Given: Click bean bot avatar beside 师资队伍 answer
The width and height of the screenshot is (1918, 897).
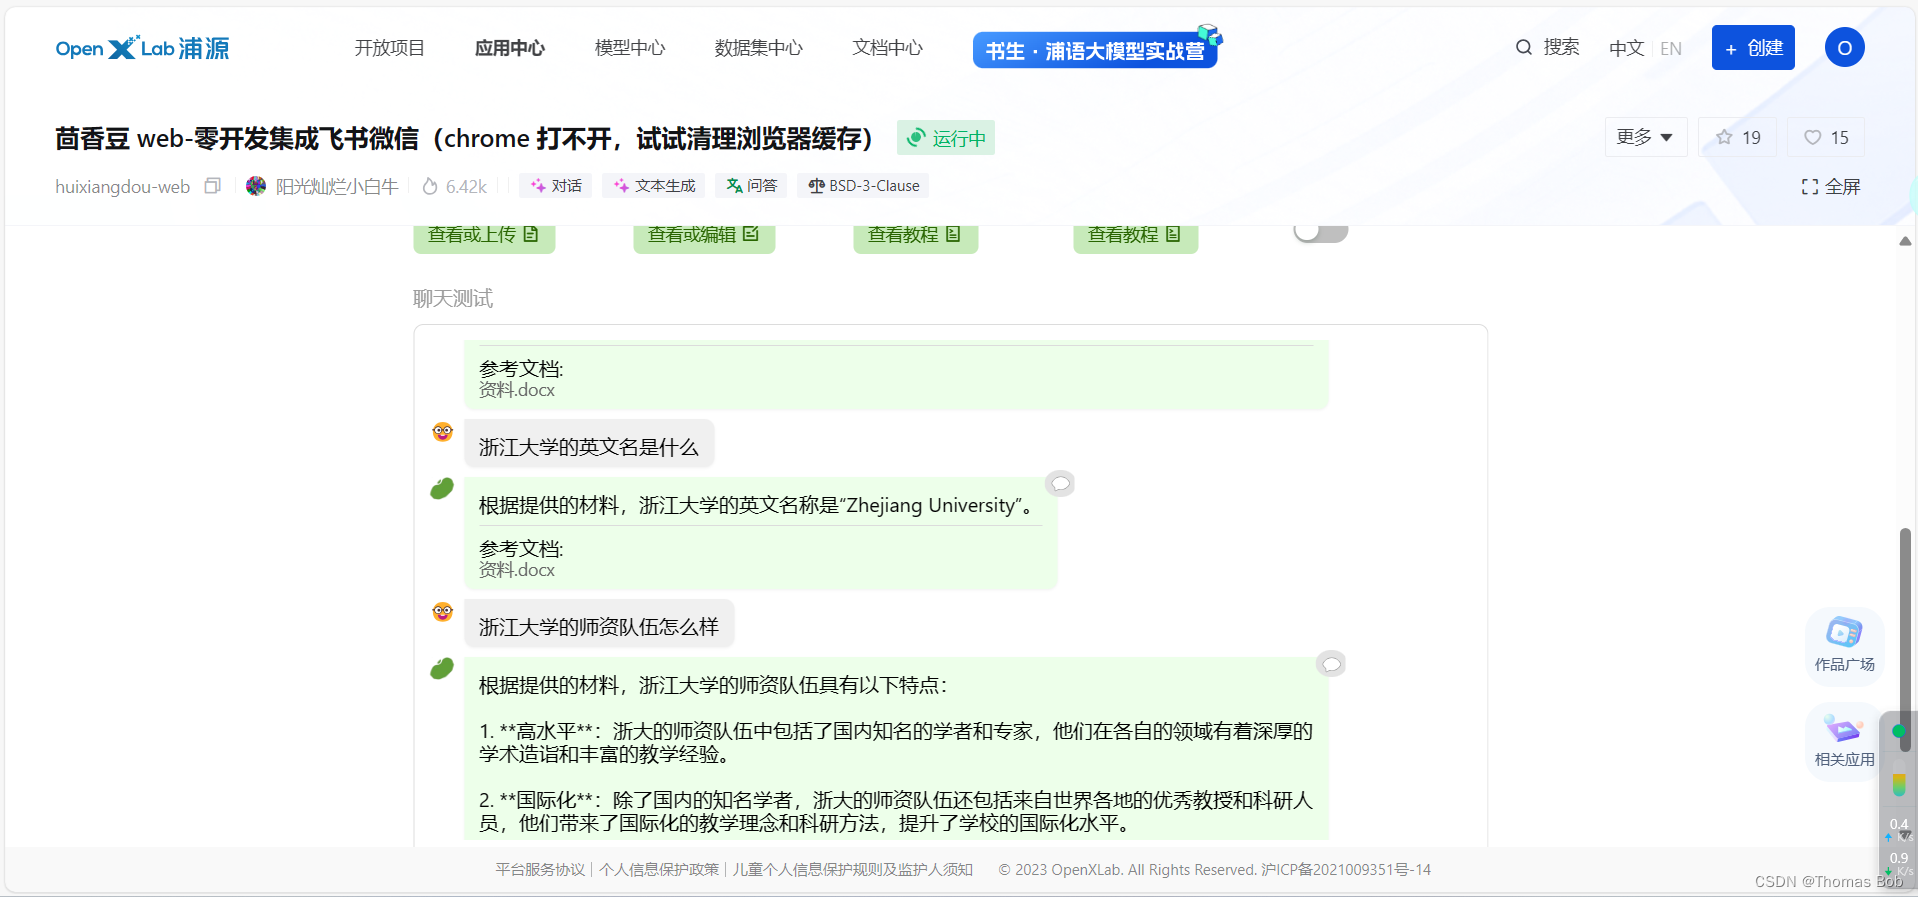Looking at the screenshot, I should (442, 668).
